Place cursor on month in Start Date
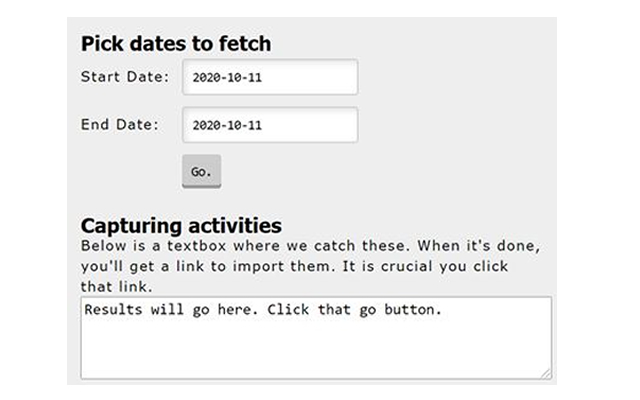The height and width of the screenshot is (400, 640). [235, 78]
